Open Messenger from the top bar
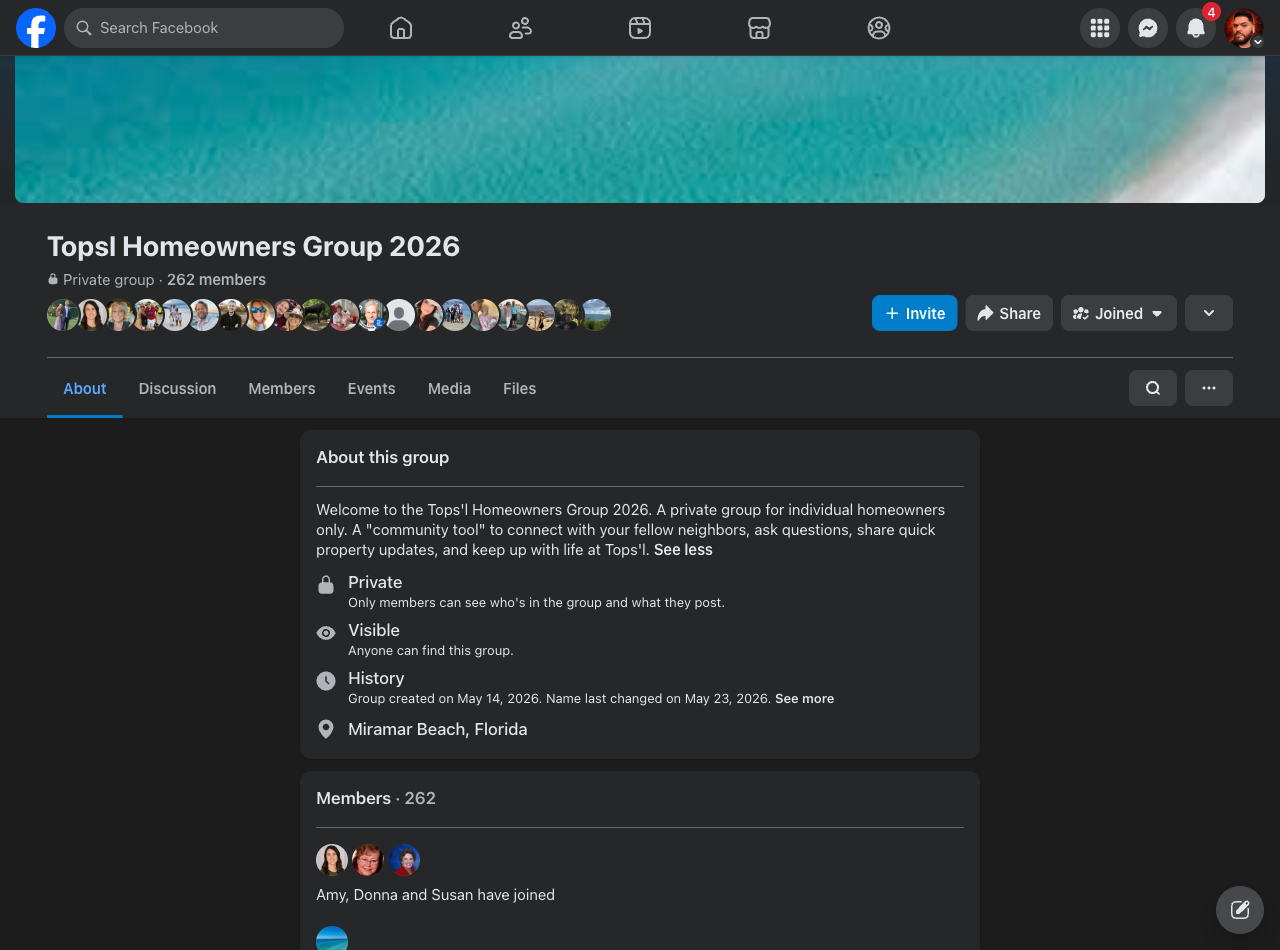The width and height of the screenshot is (1280, 950). 1148,28
